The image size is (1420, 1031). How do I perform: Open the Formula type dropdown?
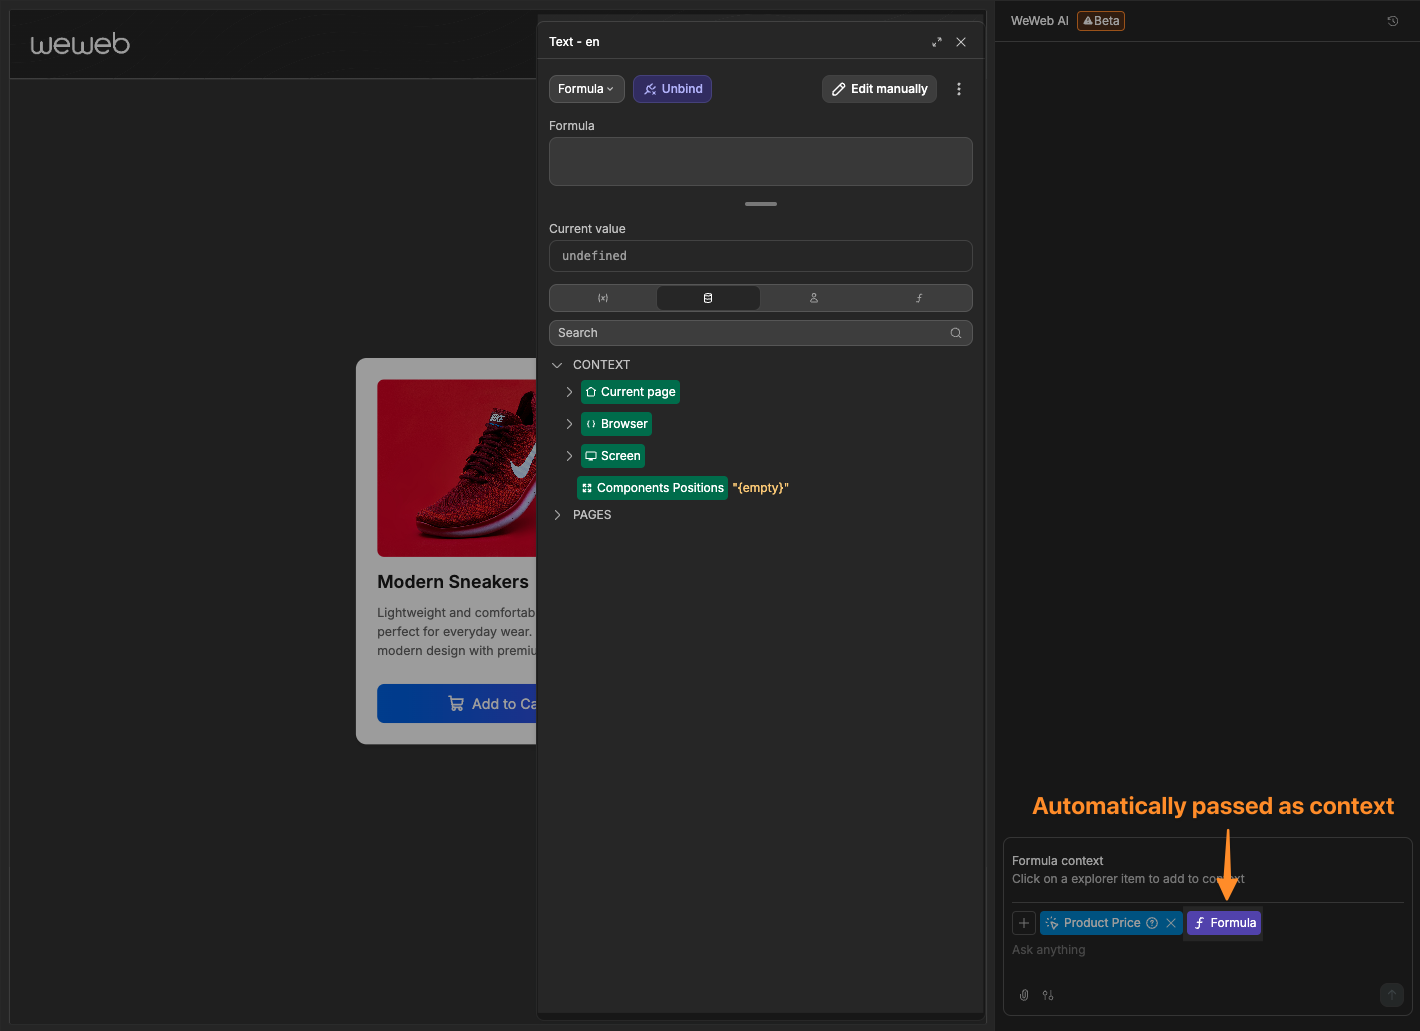click(586, 89)
